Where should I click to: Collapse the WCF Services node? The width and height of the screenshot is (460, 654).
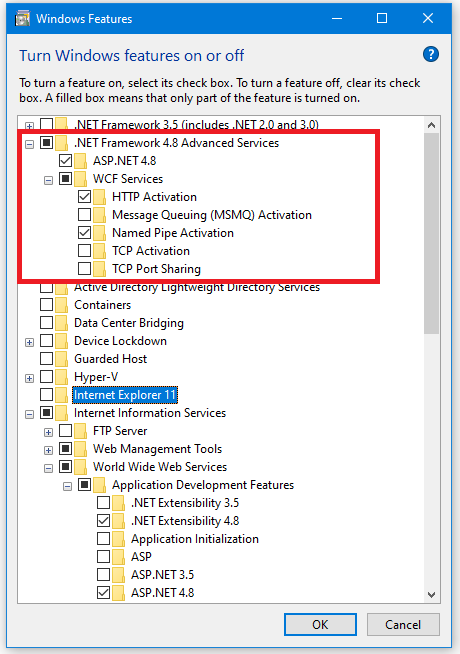click(x=48, y=181)
